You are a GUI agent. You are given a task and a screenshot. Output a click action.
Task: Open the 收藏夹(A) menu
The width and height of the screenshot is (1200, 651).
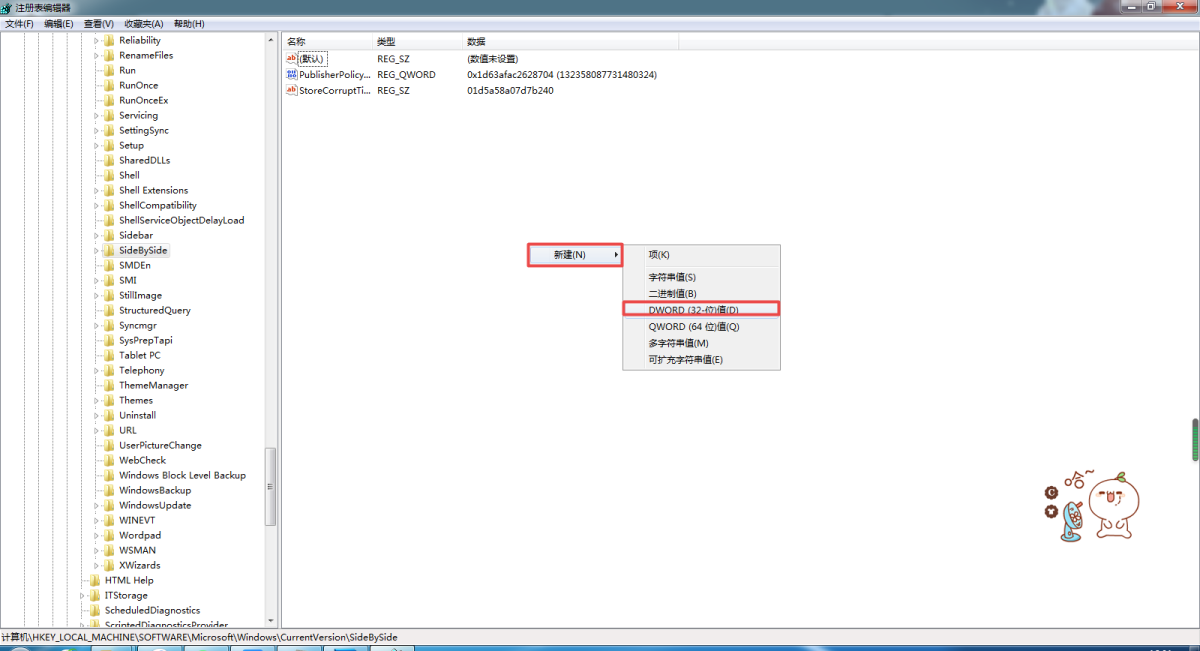click(x=144, y=23)
